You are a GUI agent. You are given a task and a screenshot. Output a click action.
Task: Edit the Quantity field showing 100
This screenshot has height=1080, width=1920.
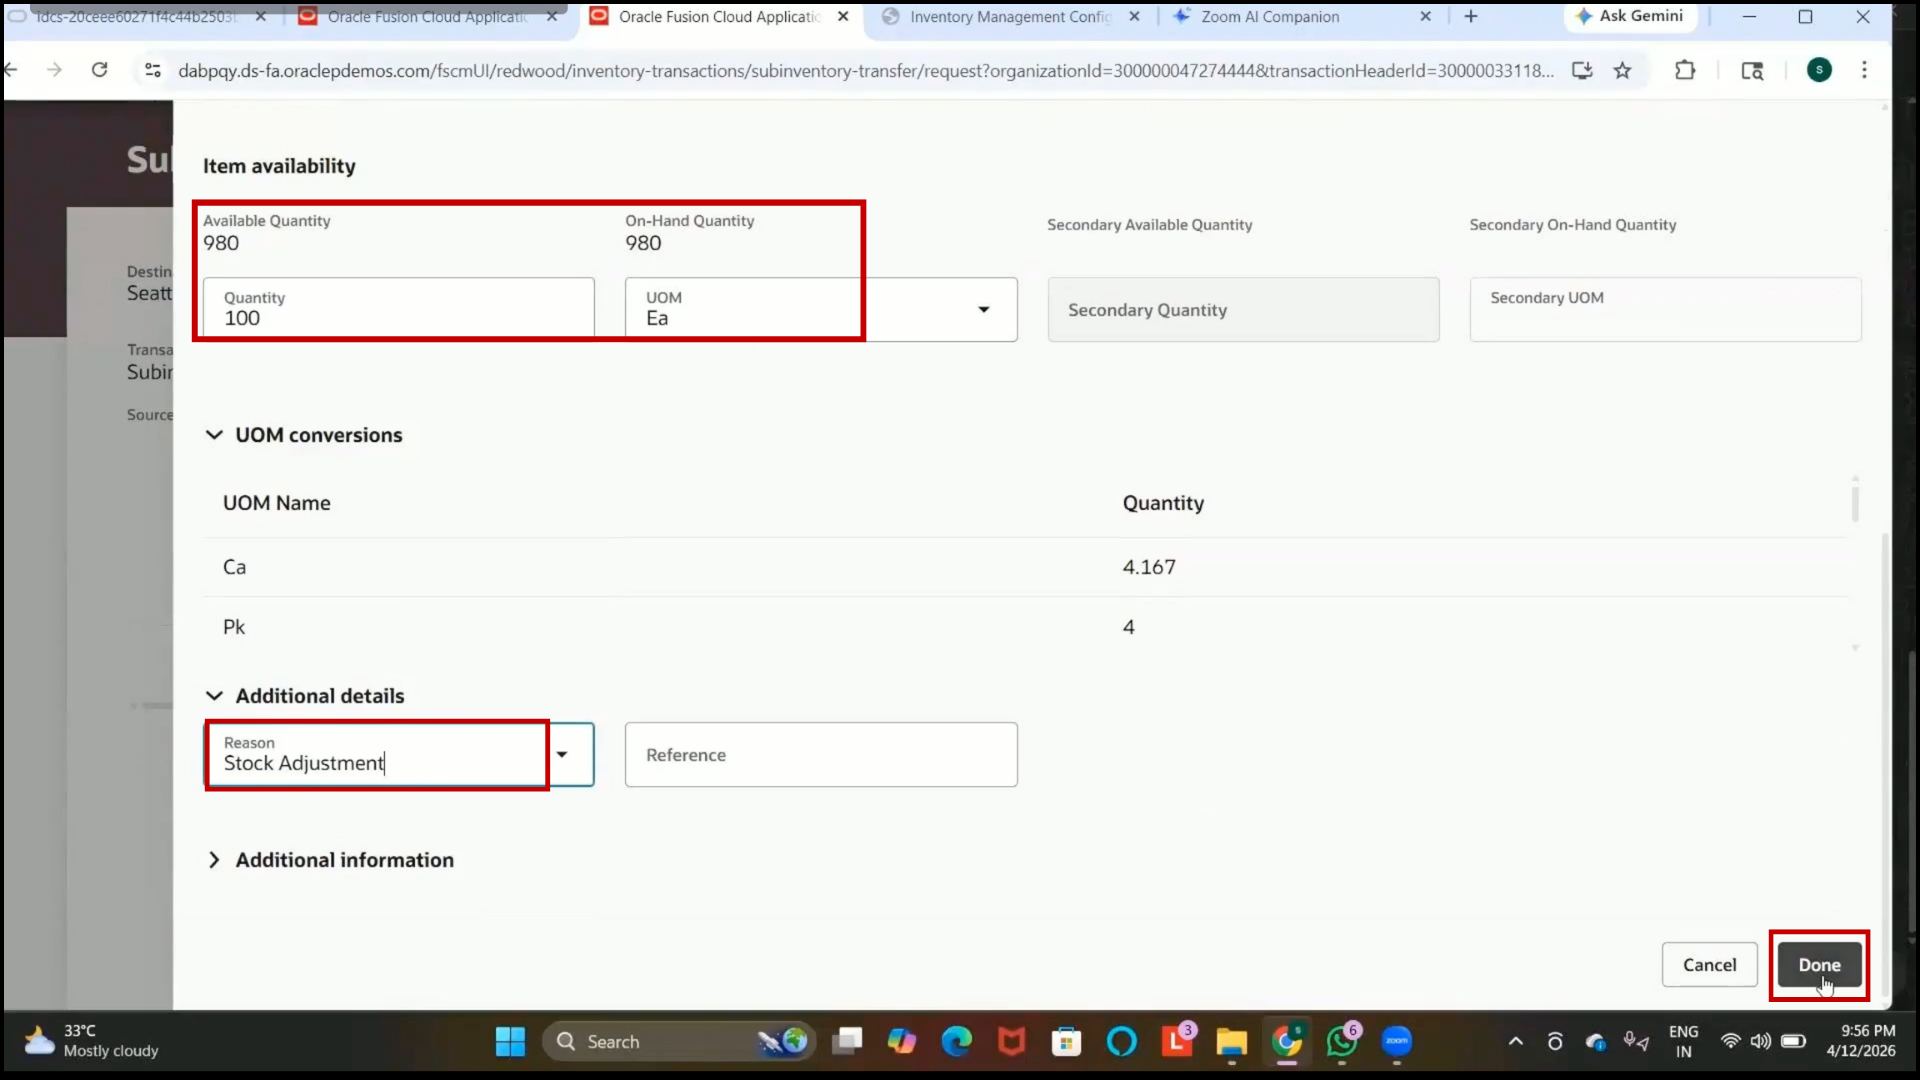(x=399, y=309)
